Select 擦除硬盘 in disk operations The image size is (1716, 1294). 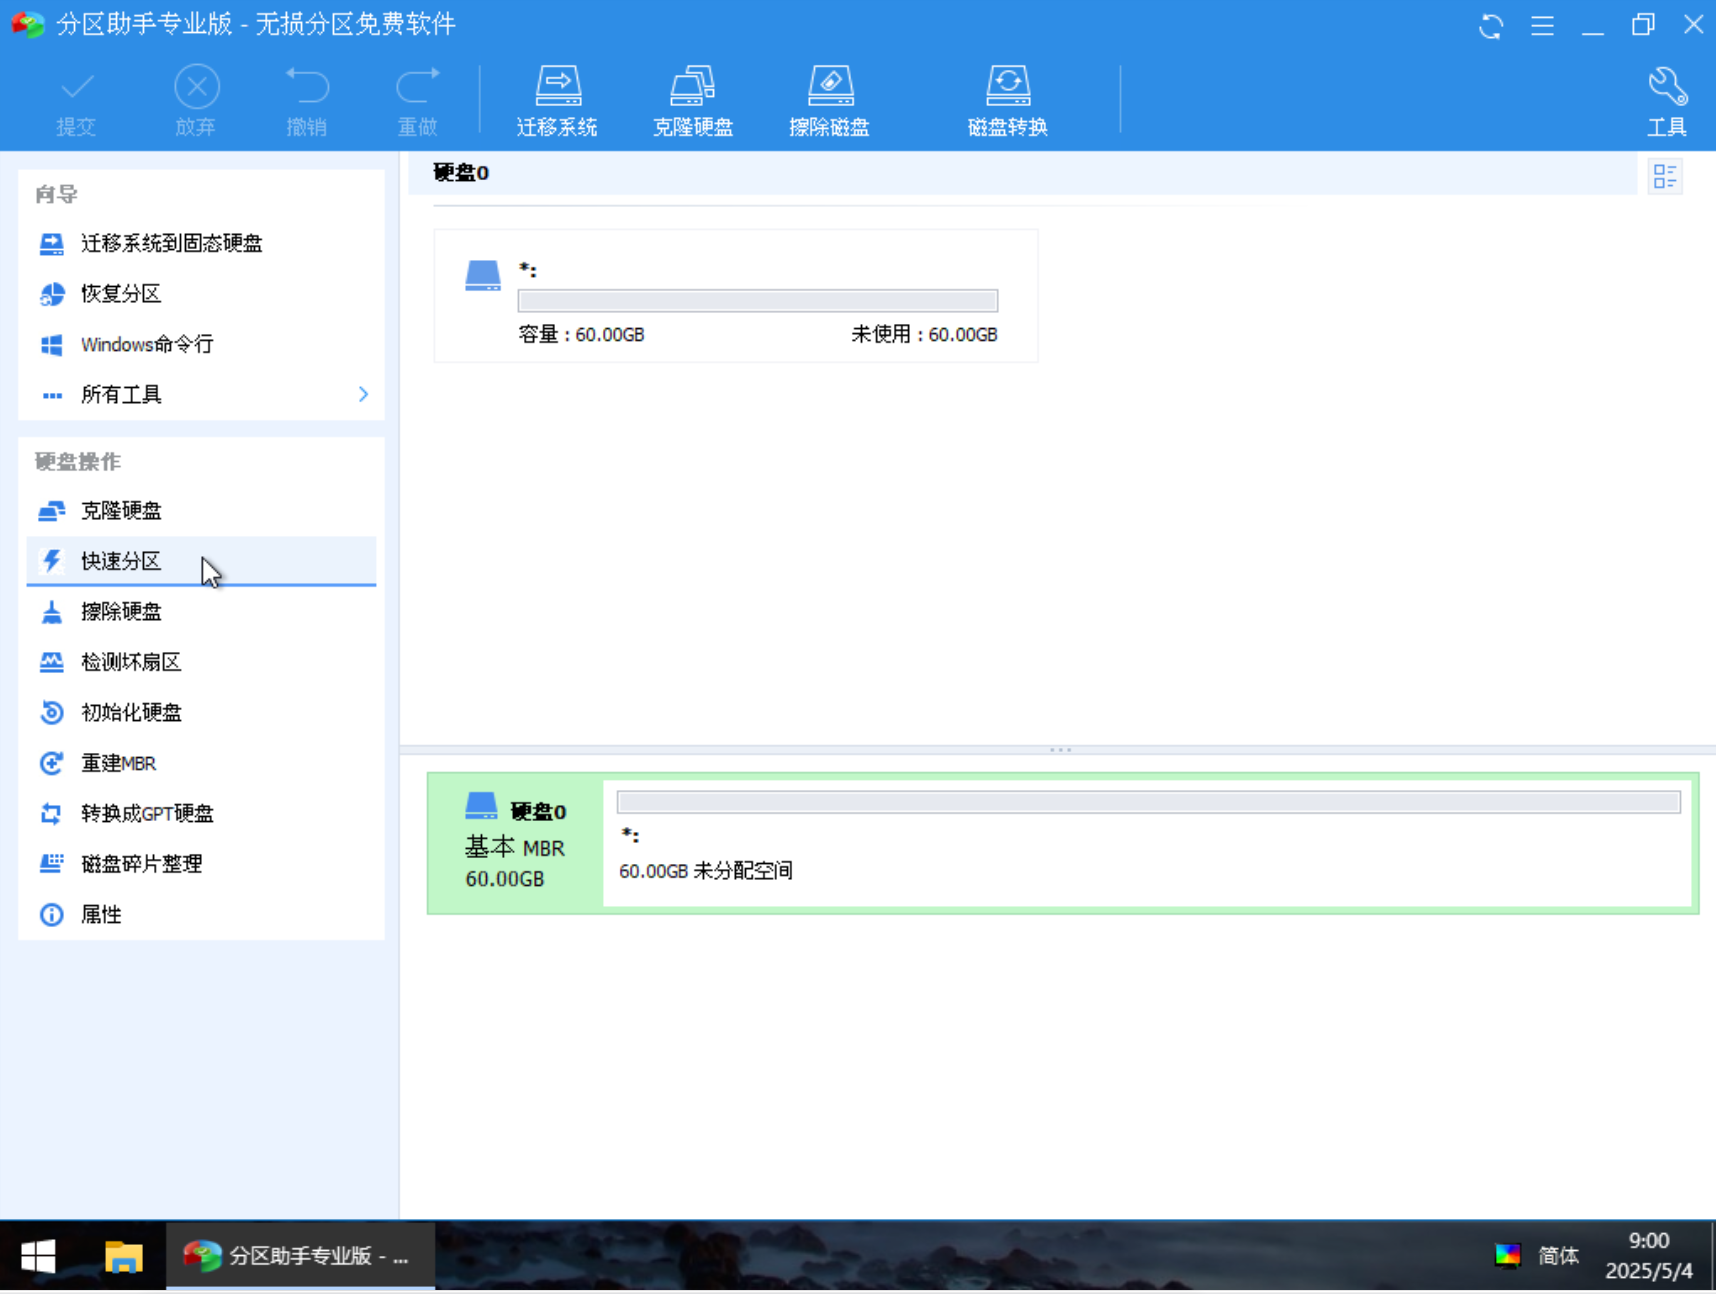click(201, 611)
